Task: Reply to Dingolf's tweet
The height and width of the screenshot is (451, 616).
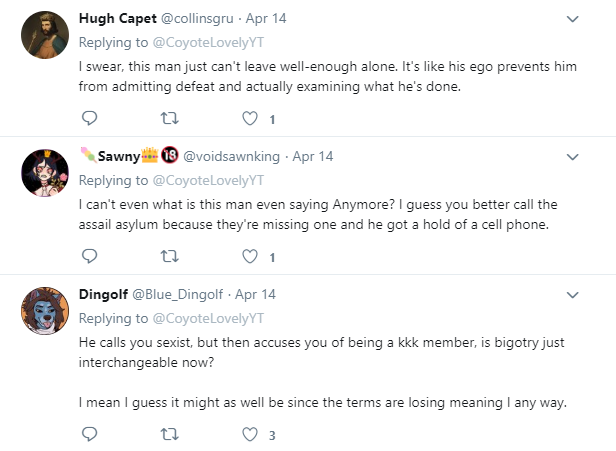Action: coord(89,434)
